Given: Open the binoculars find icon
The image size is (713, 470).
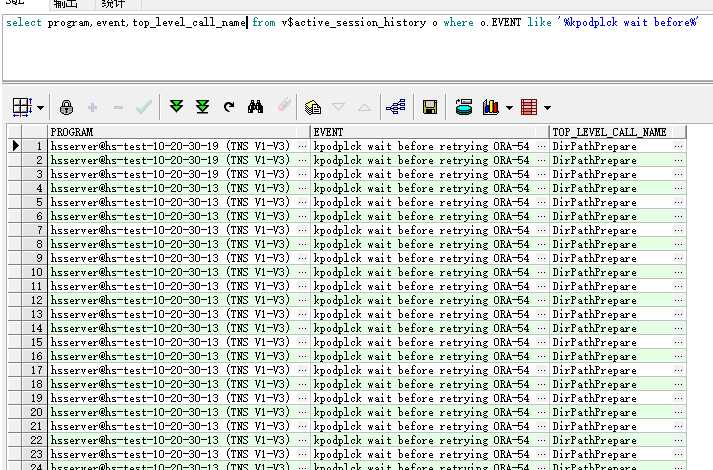Looking at the screenshot, I should click(256, 107).
